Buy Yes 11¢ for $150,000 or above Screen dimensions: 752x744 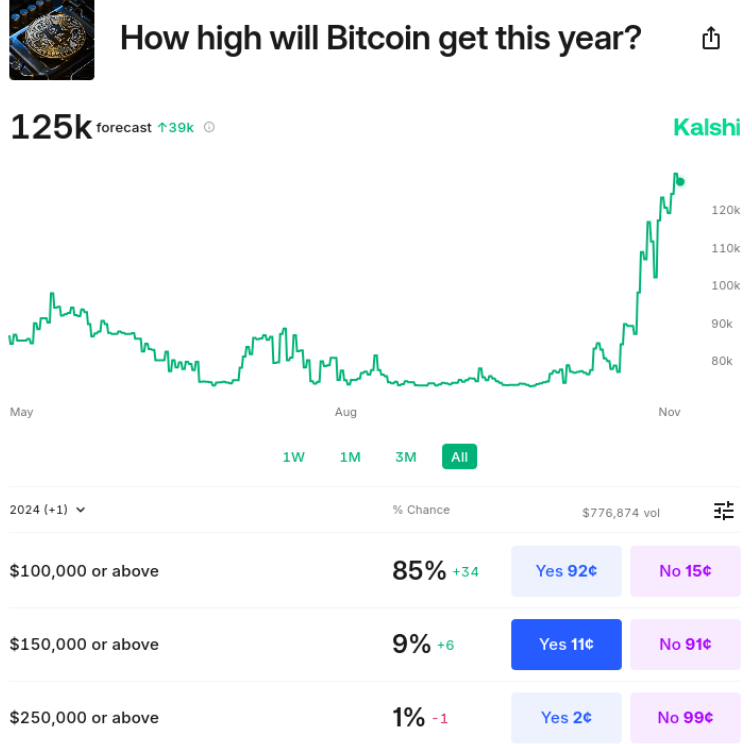click(x=566, y=644)
